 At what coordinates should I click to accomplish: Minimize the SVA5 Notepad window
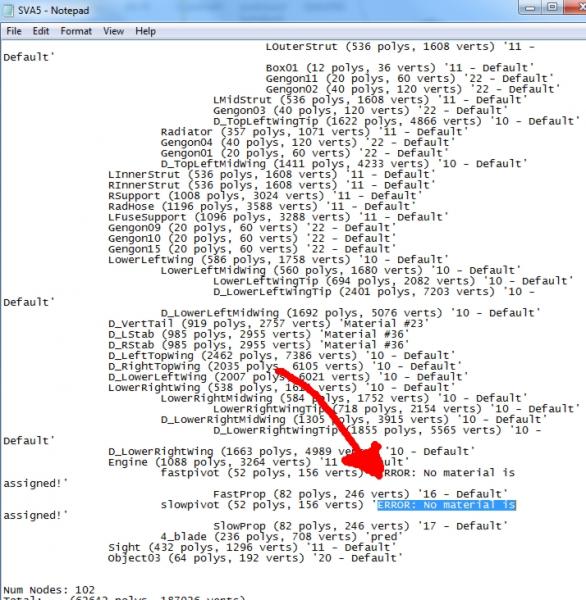tap(530, 7)
